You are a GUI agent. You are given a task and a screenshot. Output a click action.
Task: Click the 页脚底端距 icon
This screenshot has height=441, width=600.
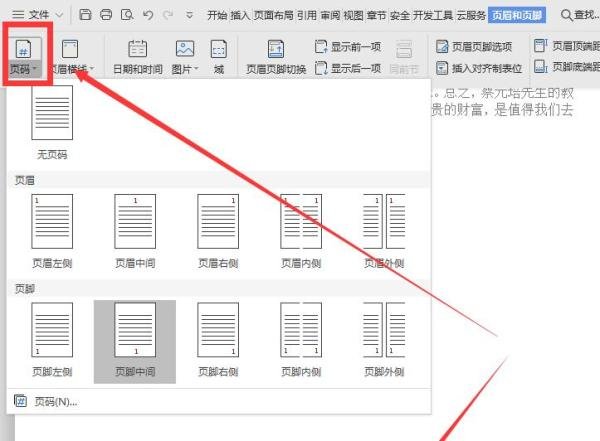pos(540,66)
